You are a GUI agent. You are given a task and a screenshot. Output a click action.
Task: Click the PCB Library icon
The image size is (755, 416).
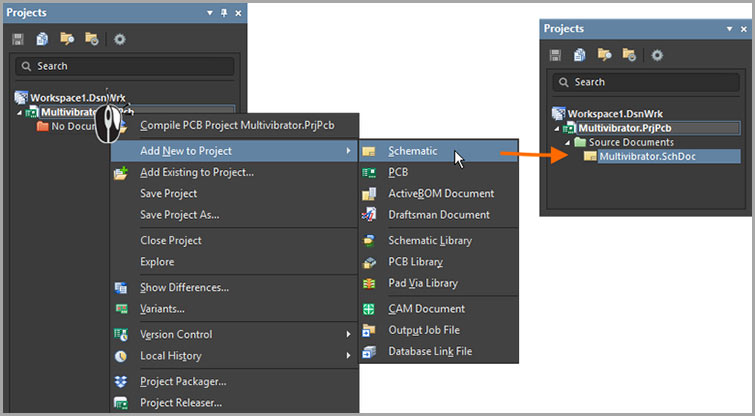[369, 262]
